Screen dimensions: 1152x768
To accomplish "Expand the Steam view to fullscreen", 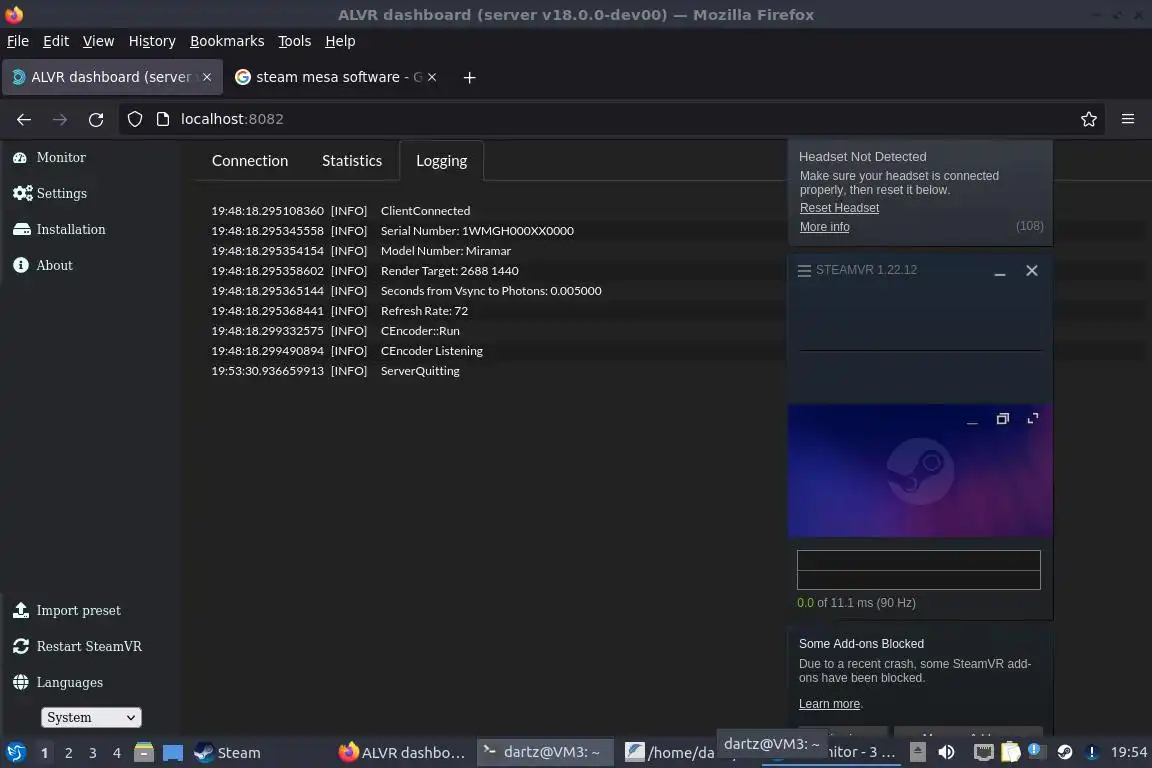I will click(x=1032, y=419).
